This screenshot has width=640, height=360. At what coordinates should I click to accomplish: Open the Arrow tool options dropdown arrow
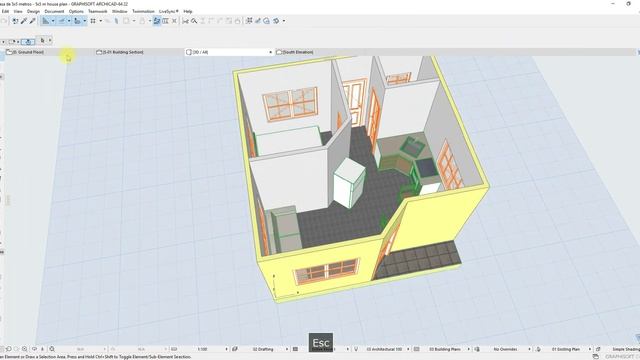point(50,40)
